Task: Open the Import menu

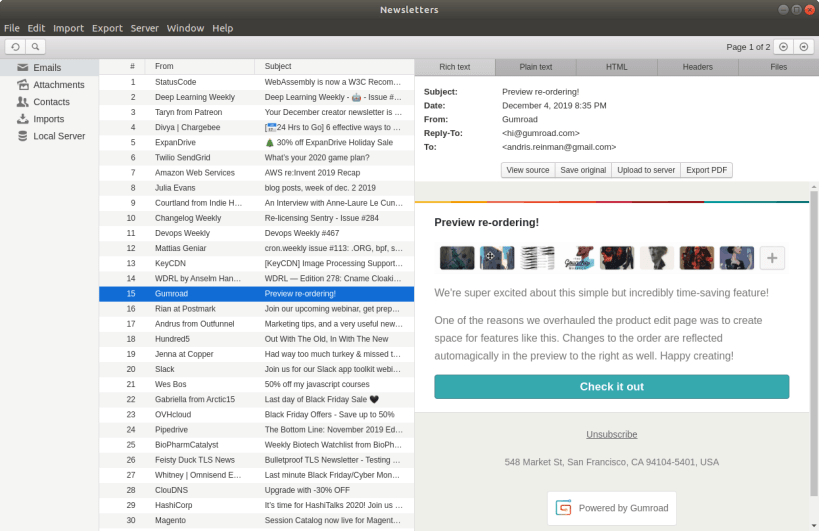Action: point(68,28)
